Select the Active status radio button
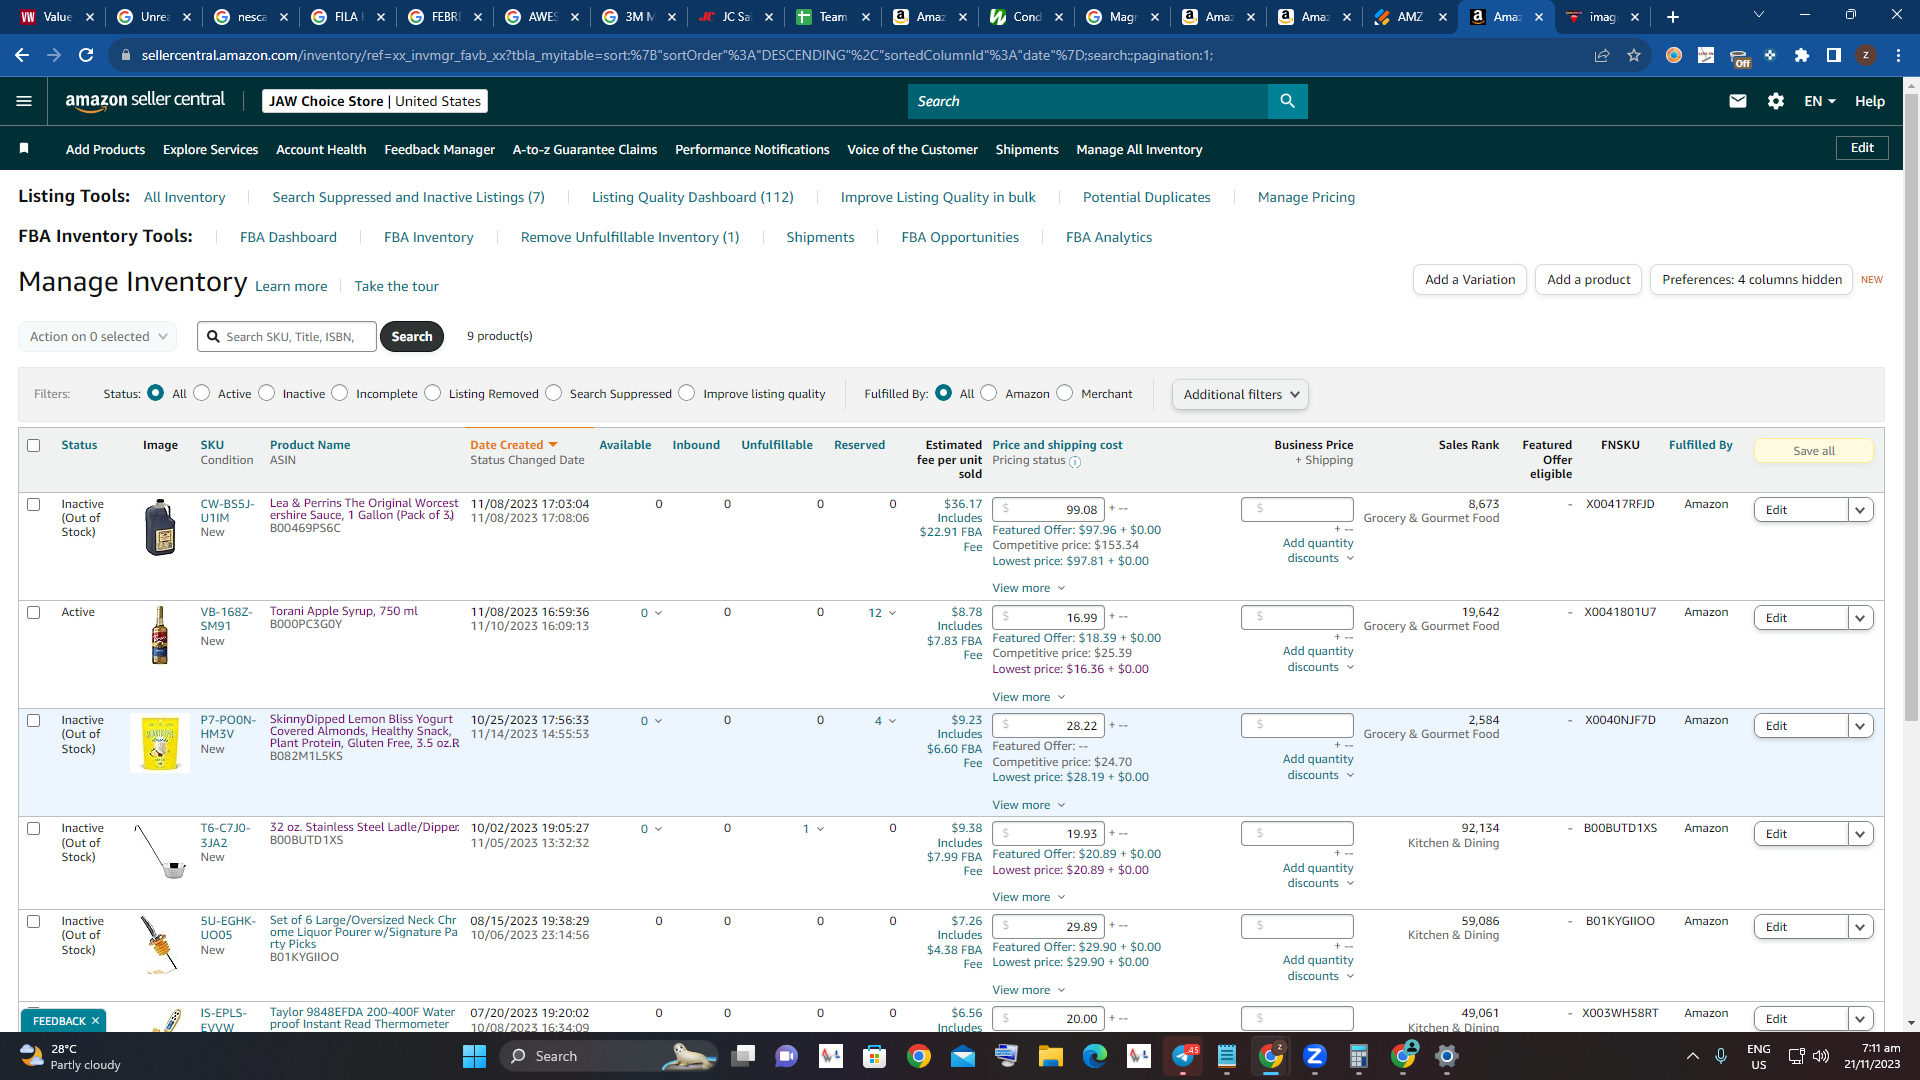 coord(202,393)
